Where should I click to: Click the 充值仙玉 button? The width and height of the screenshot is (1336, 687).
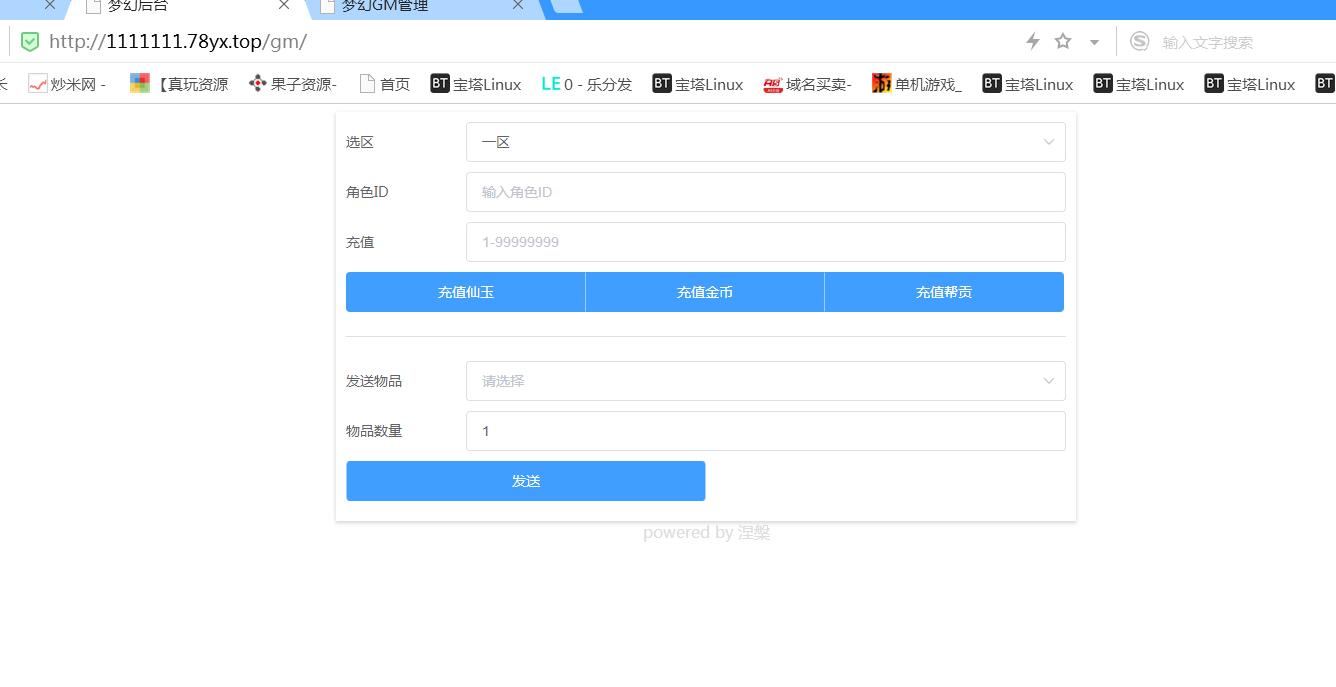coord(465,292)
